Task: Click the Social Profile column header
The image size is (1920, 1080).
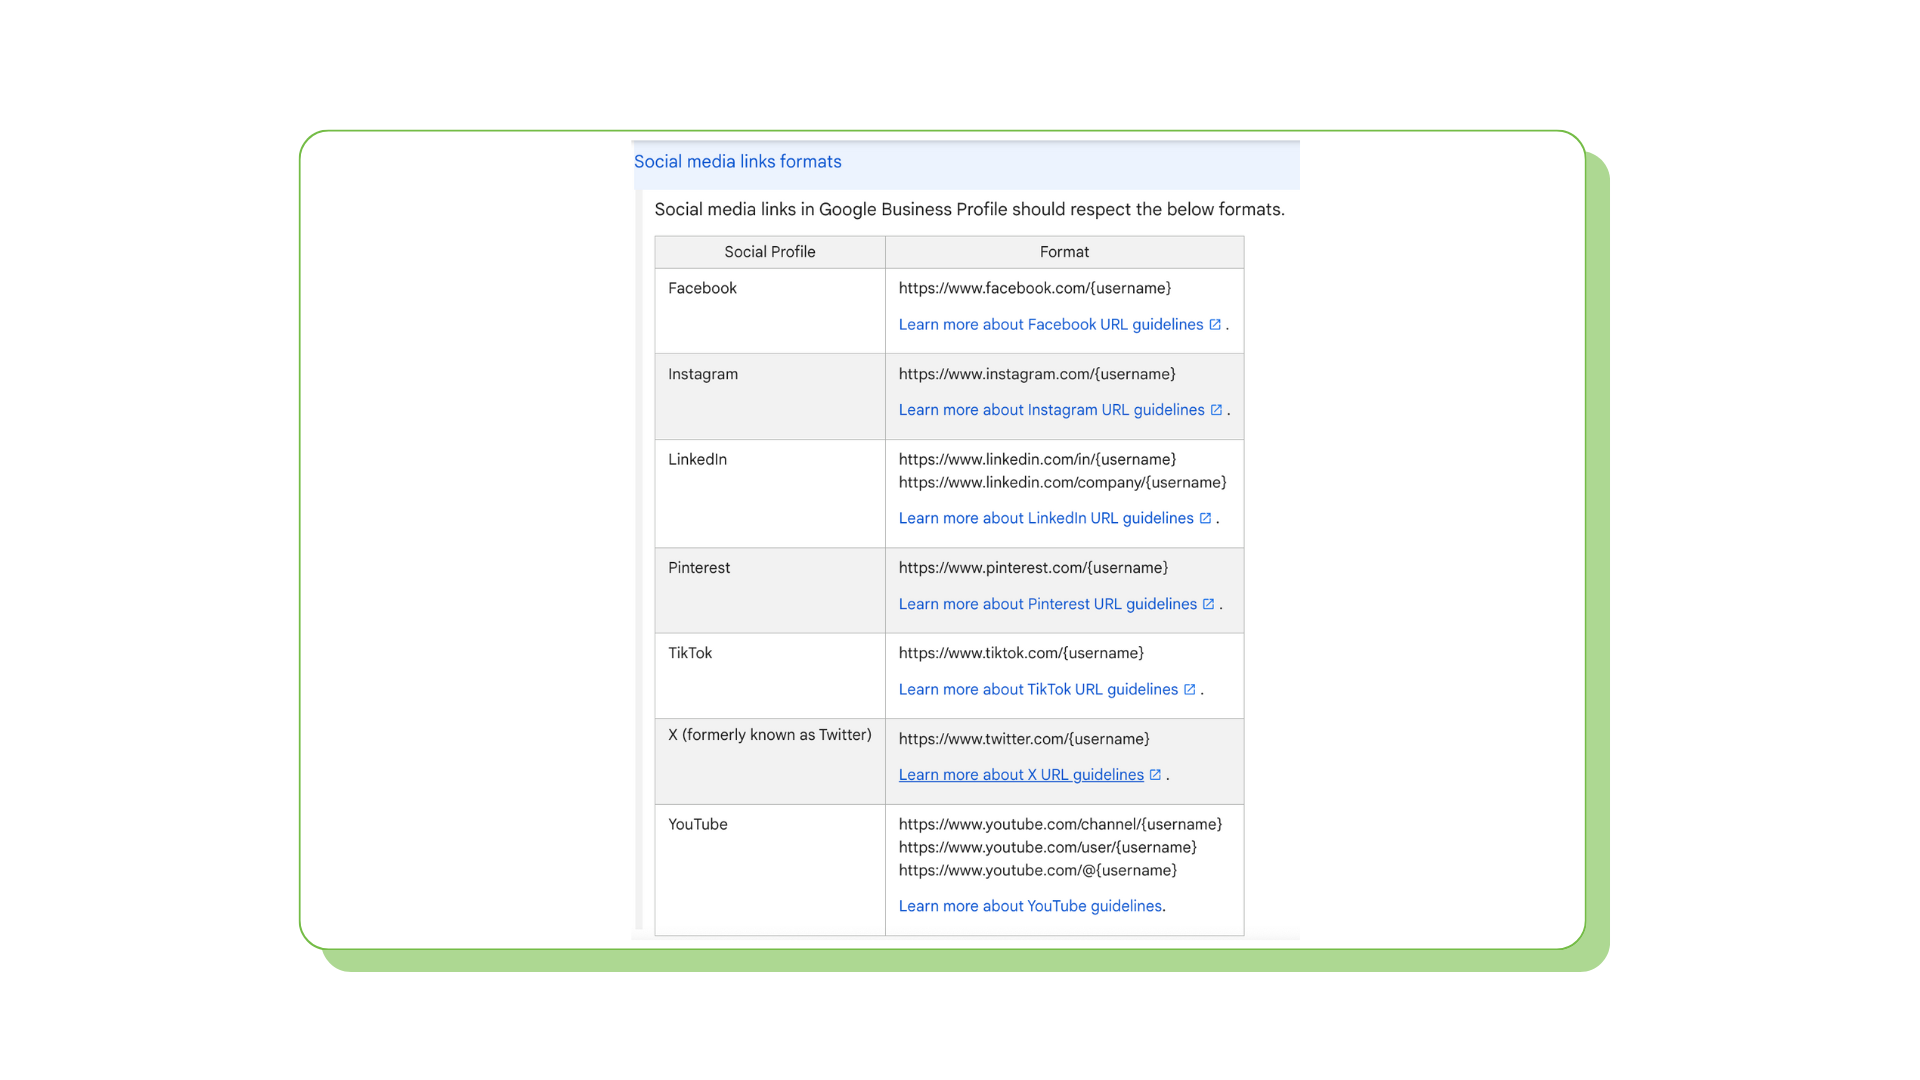Action: pos(770,252)
